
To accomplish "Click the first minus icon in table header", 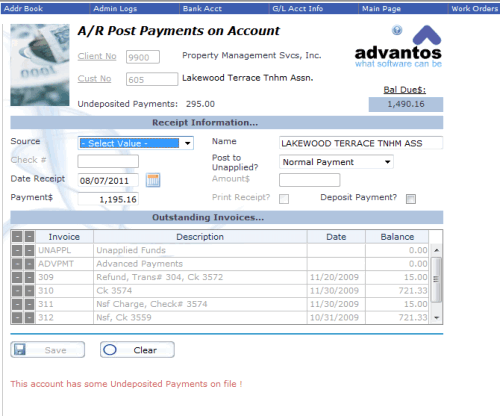I will point(17,237).
